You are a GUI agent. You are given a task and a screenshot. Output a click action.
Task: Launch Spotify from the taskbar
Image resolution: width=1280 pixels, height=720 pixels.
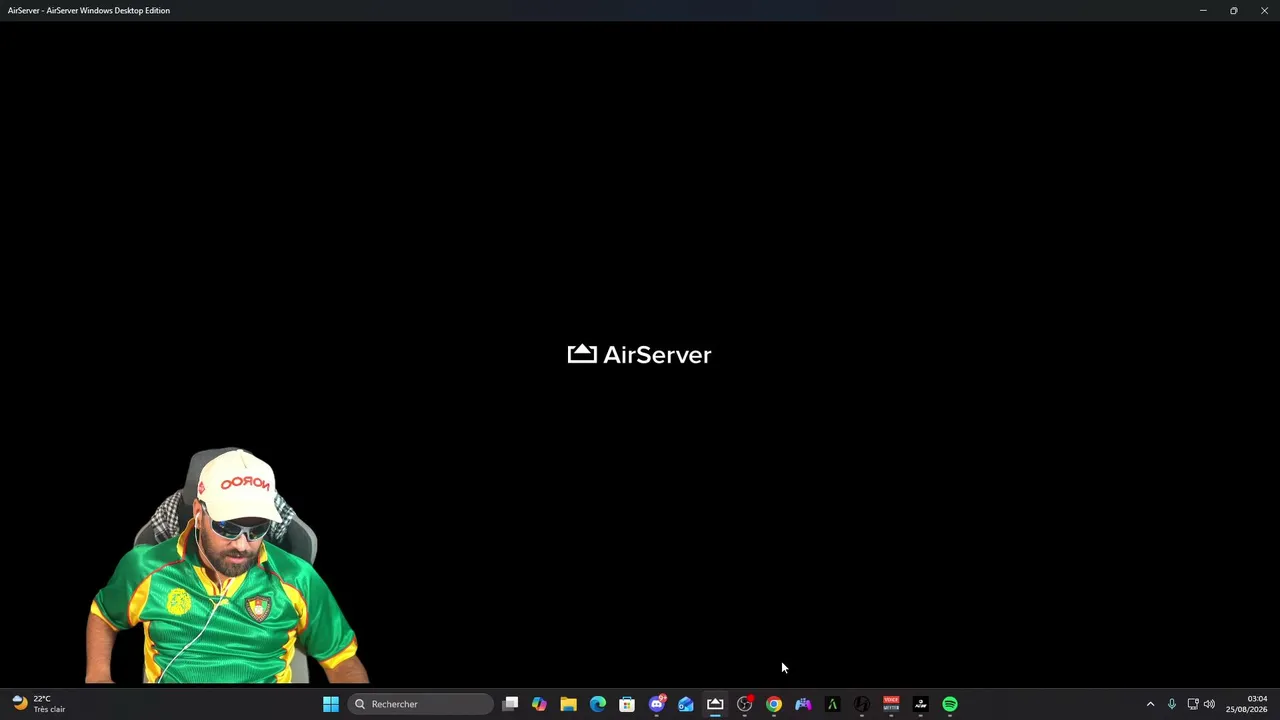[x=950, y=704]
